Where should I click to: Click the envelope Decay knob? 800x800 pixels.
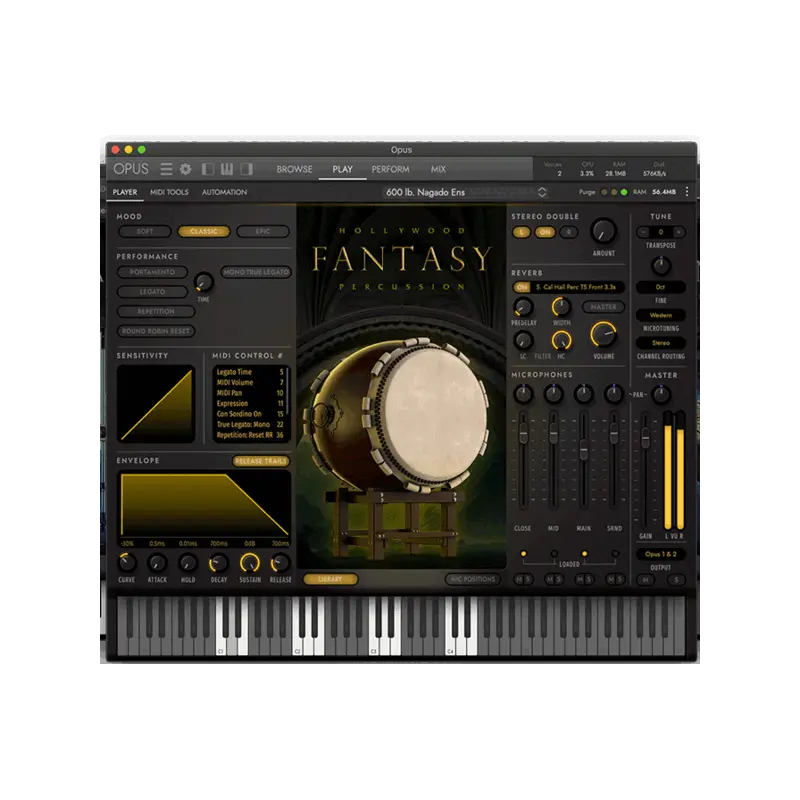[x=219, y=563]
